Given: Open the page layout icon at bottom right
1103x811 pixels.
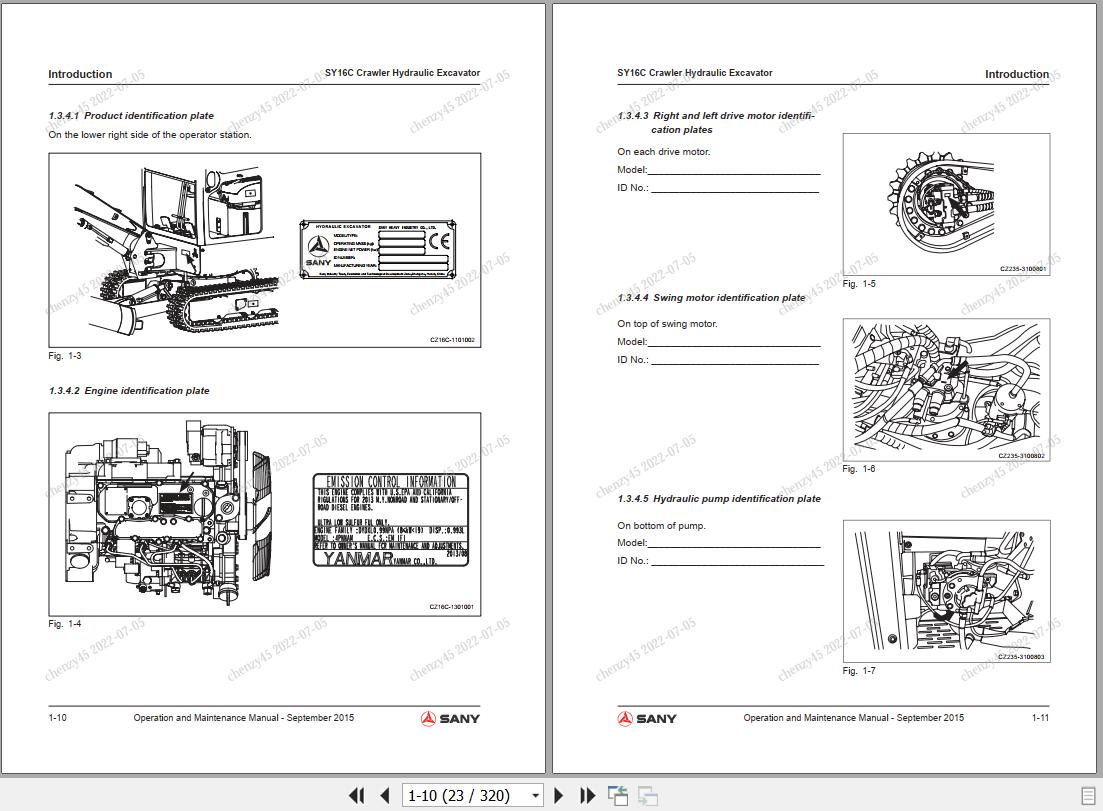Looking at the screenshot, I should pos(1088,796).
